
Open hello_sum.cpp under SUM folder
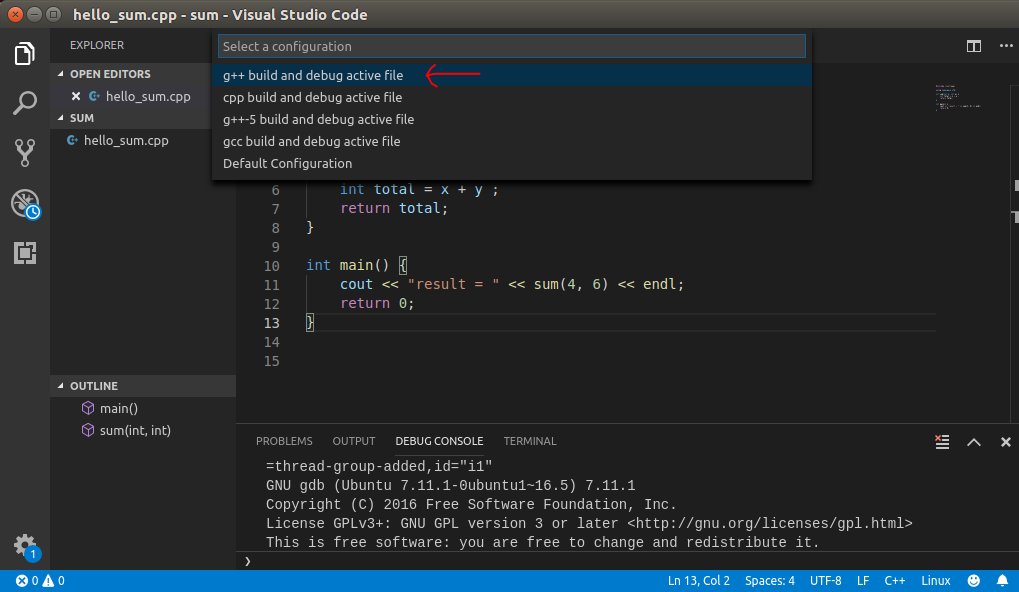[x=125, y=140]
